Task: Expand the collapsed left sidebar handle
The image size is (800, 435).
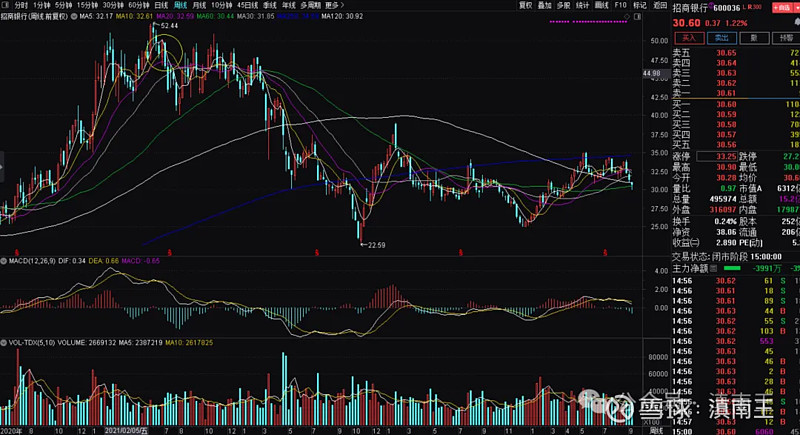Action: 2,167
